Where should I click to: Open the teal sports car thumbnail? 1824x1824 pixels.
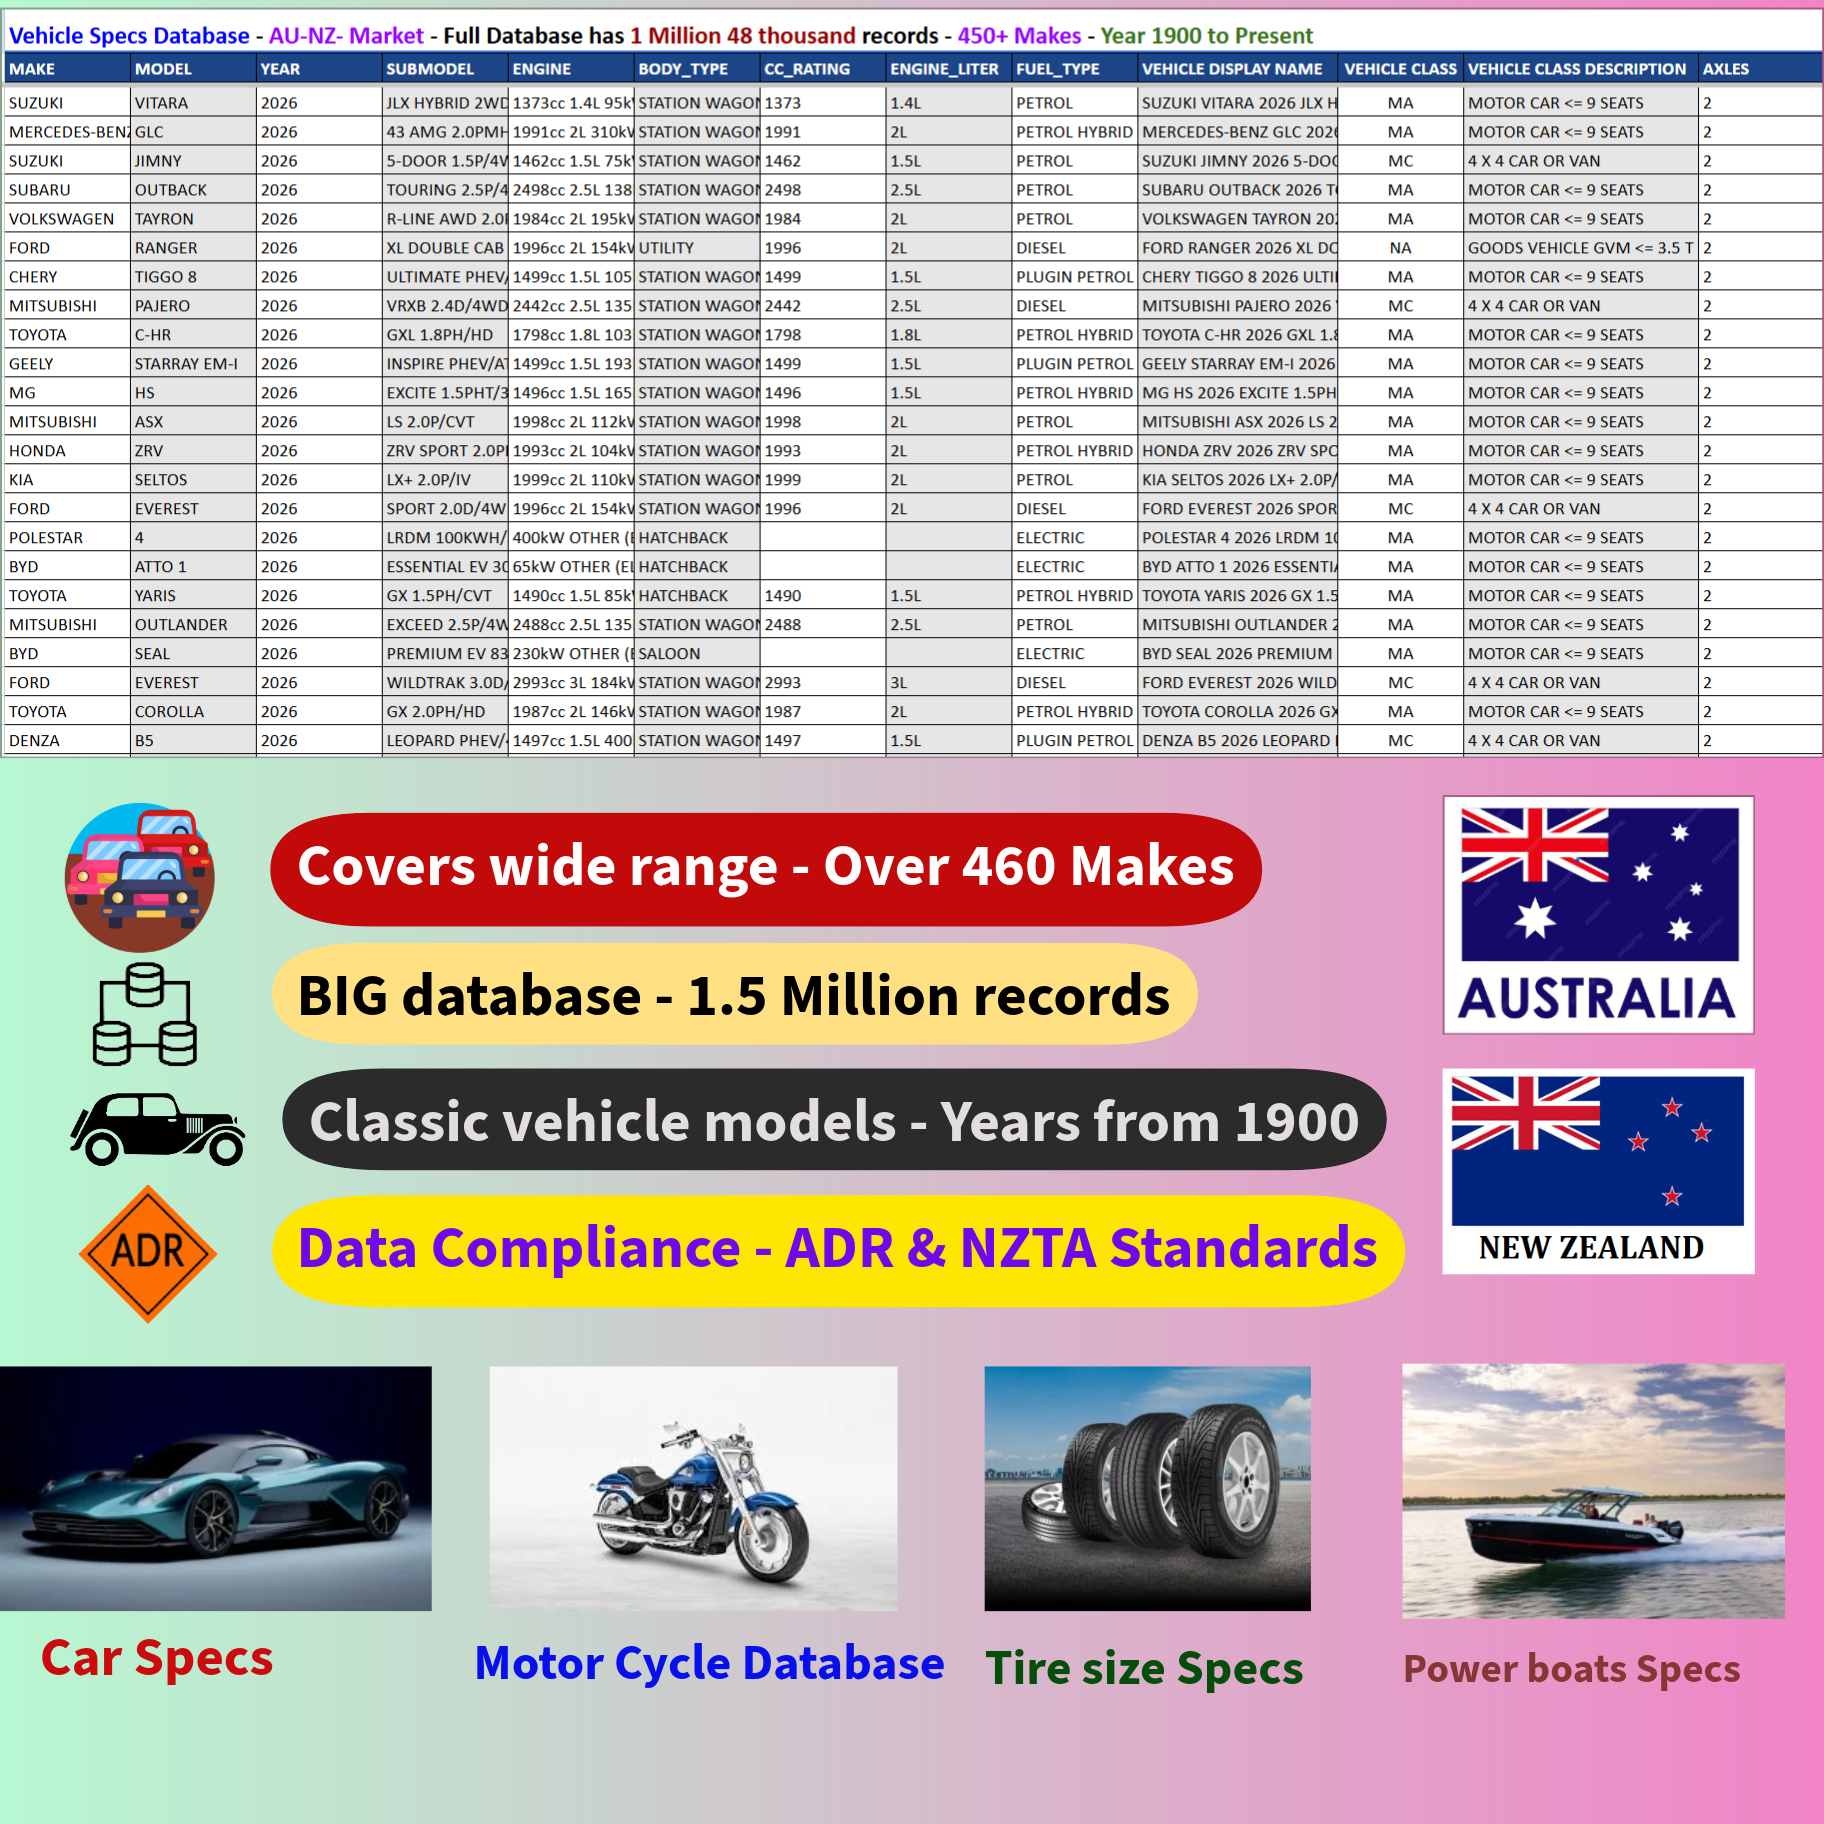pos(216,1488)
